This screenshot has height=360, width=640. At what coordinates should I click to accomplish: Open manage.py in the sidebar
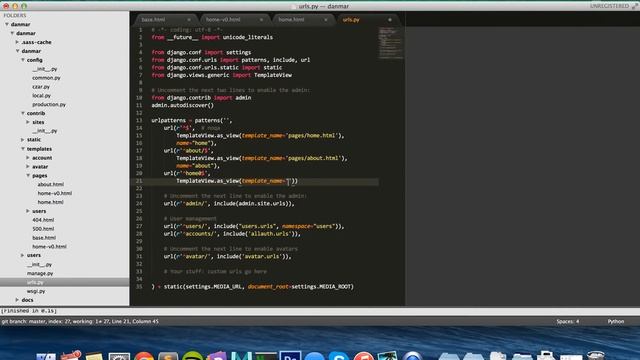click(x=40, y=273)
